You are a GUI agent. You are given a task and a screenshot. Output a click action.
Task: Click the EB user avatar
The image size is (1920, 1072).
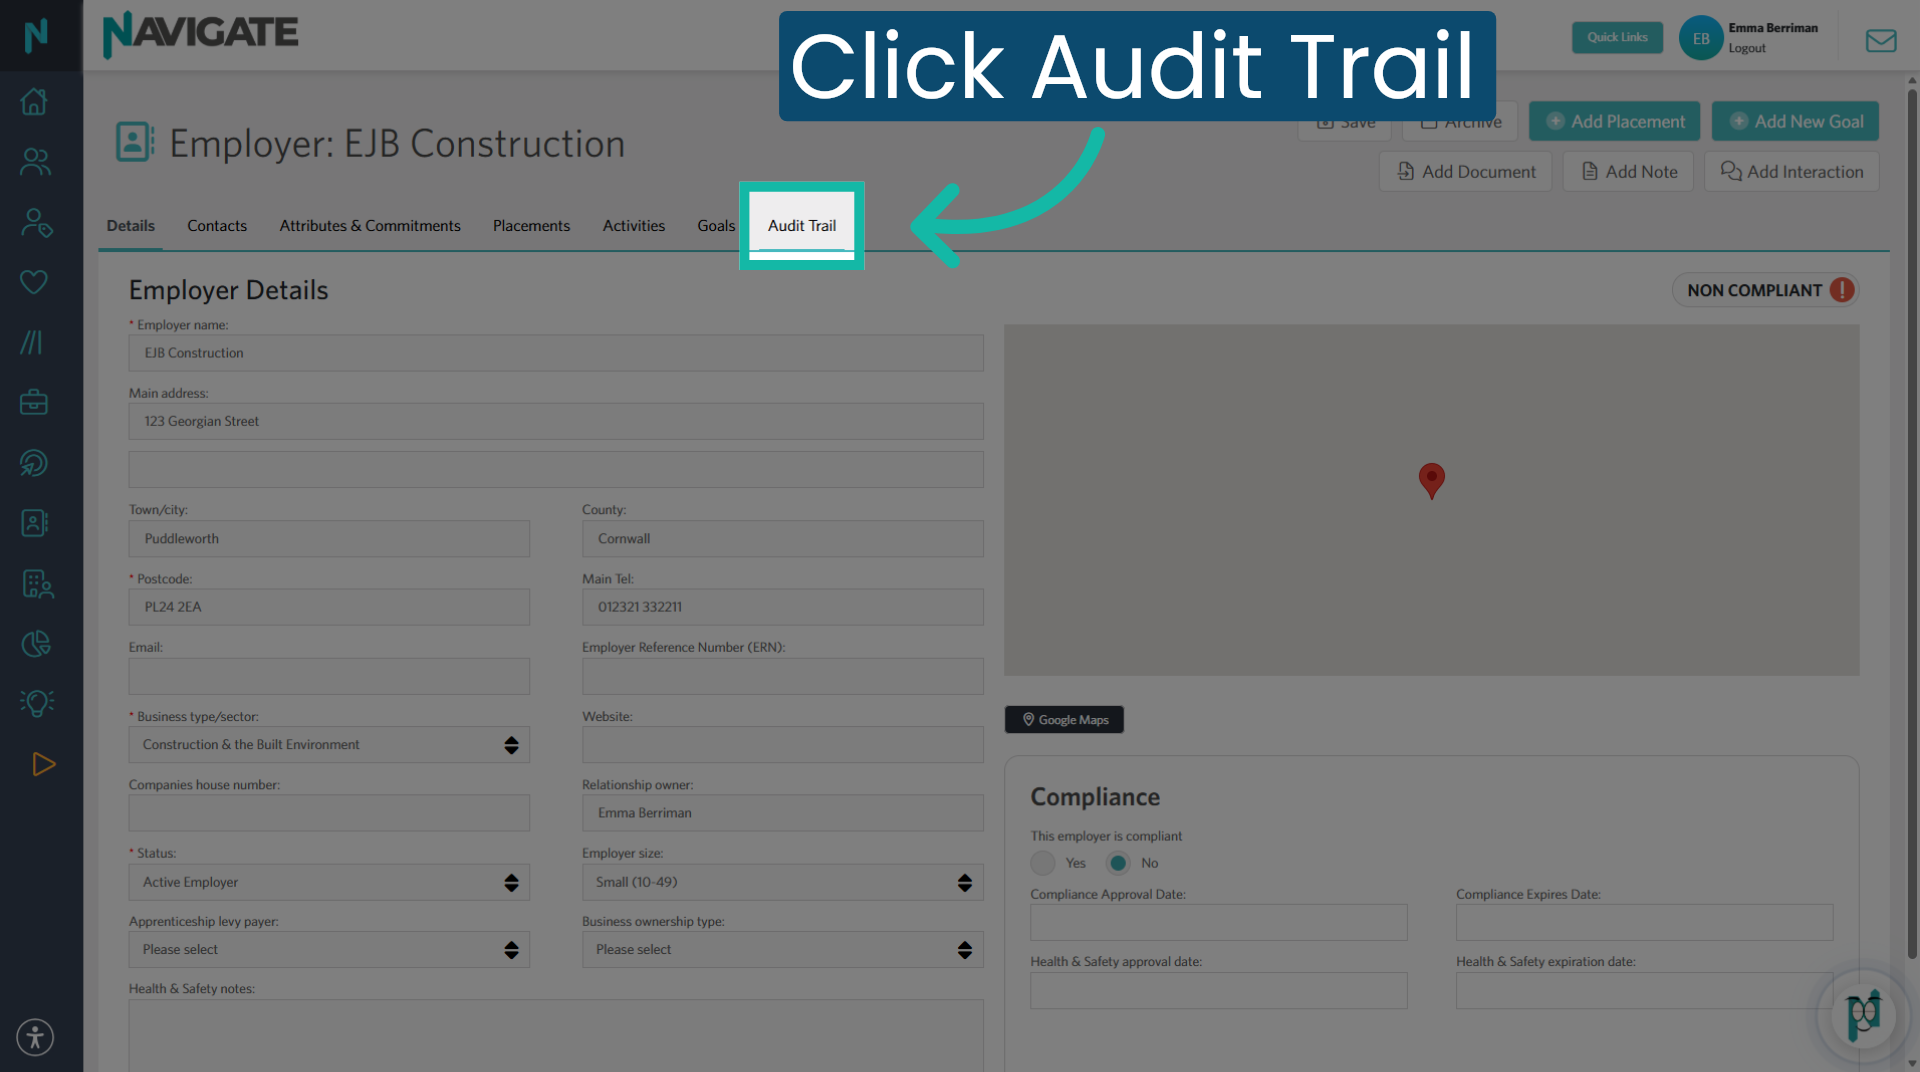click(1701, 38)
